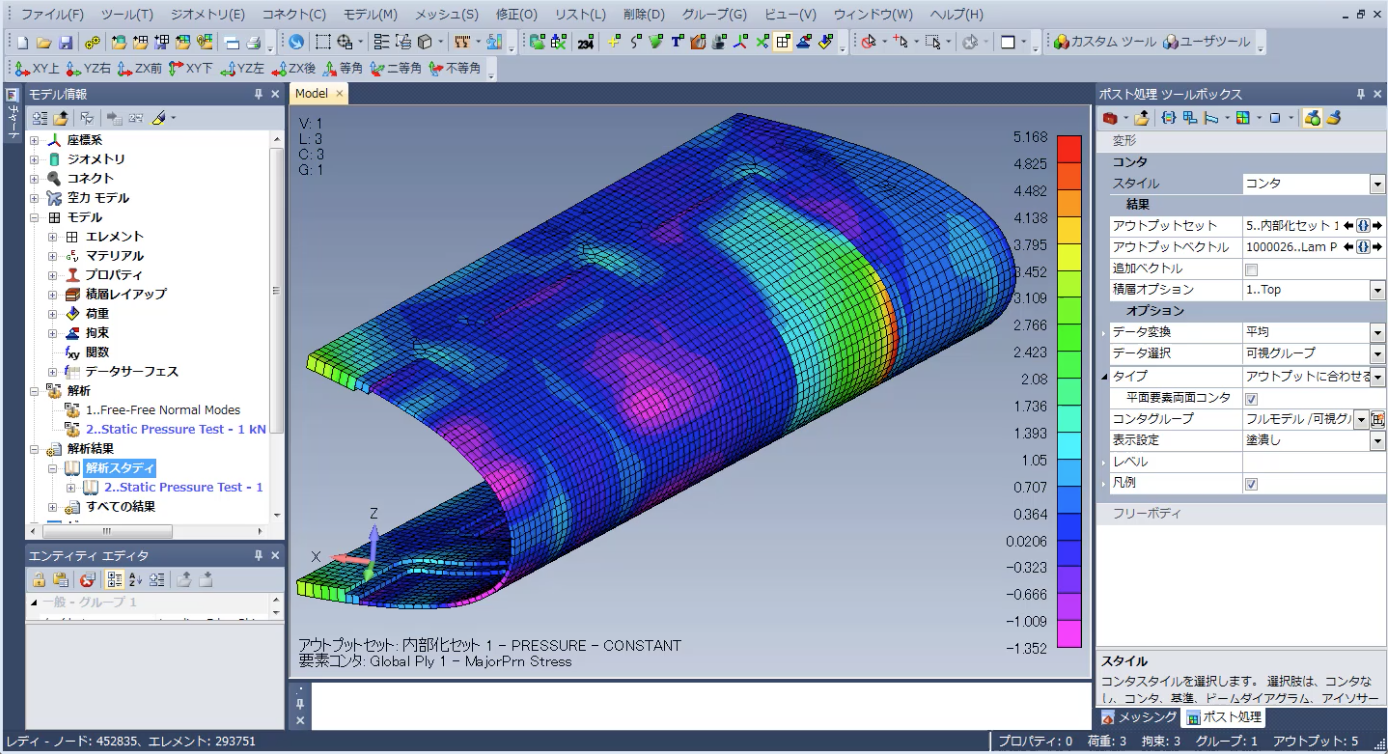Toggle the 追加ベクトル checkbox
The height and width of the screenshot is (754, 1388).
1251,269
